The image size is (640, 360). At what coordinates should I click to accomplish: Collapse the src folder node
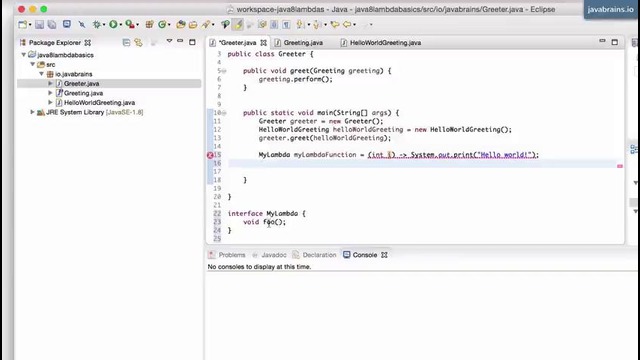click(x=33, y=64)
